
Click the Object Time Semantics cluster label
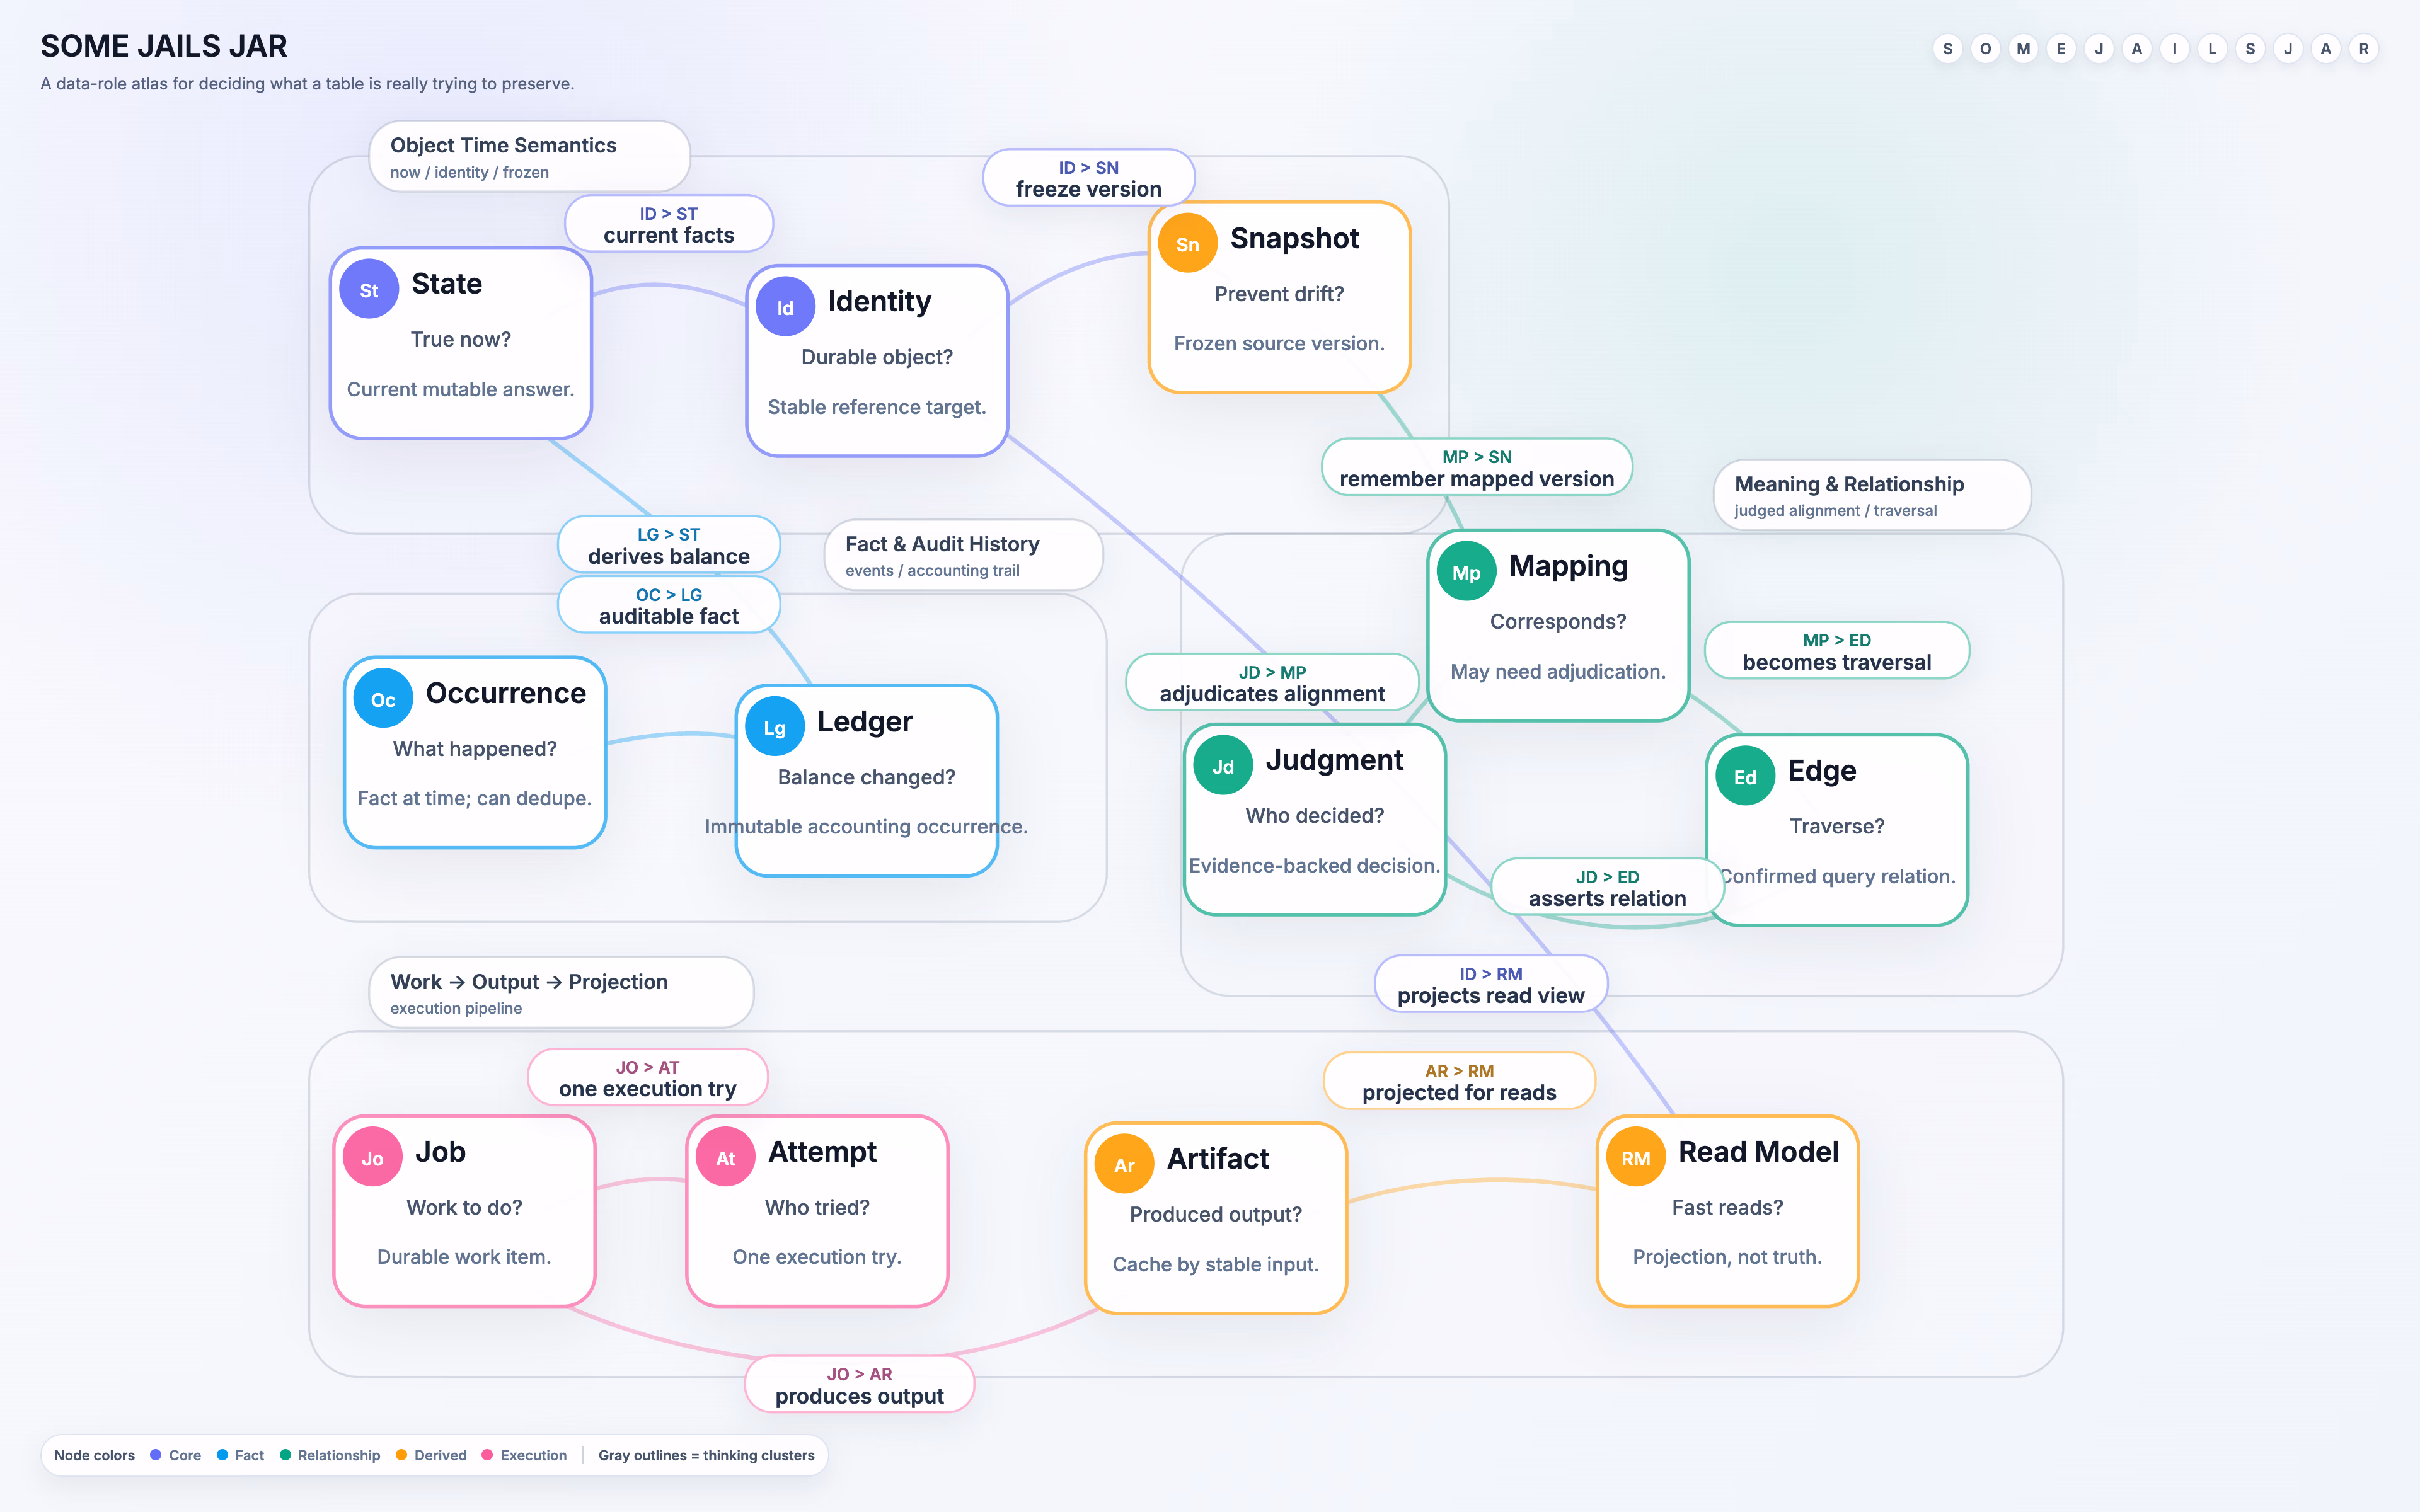(529, 157)
